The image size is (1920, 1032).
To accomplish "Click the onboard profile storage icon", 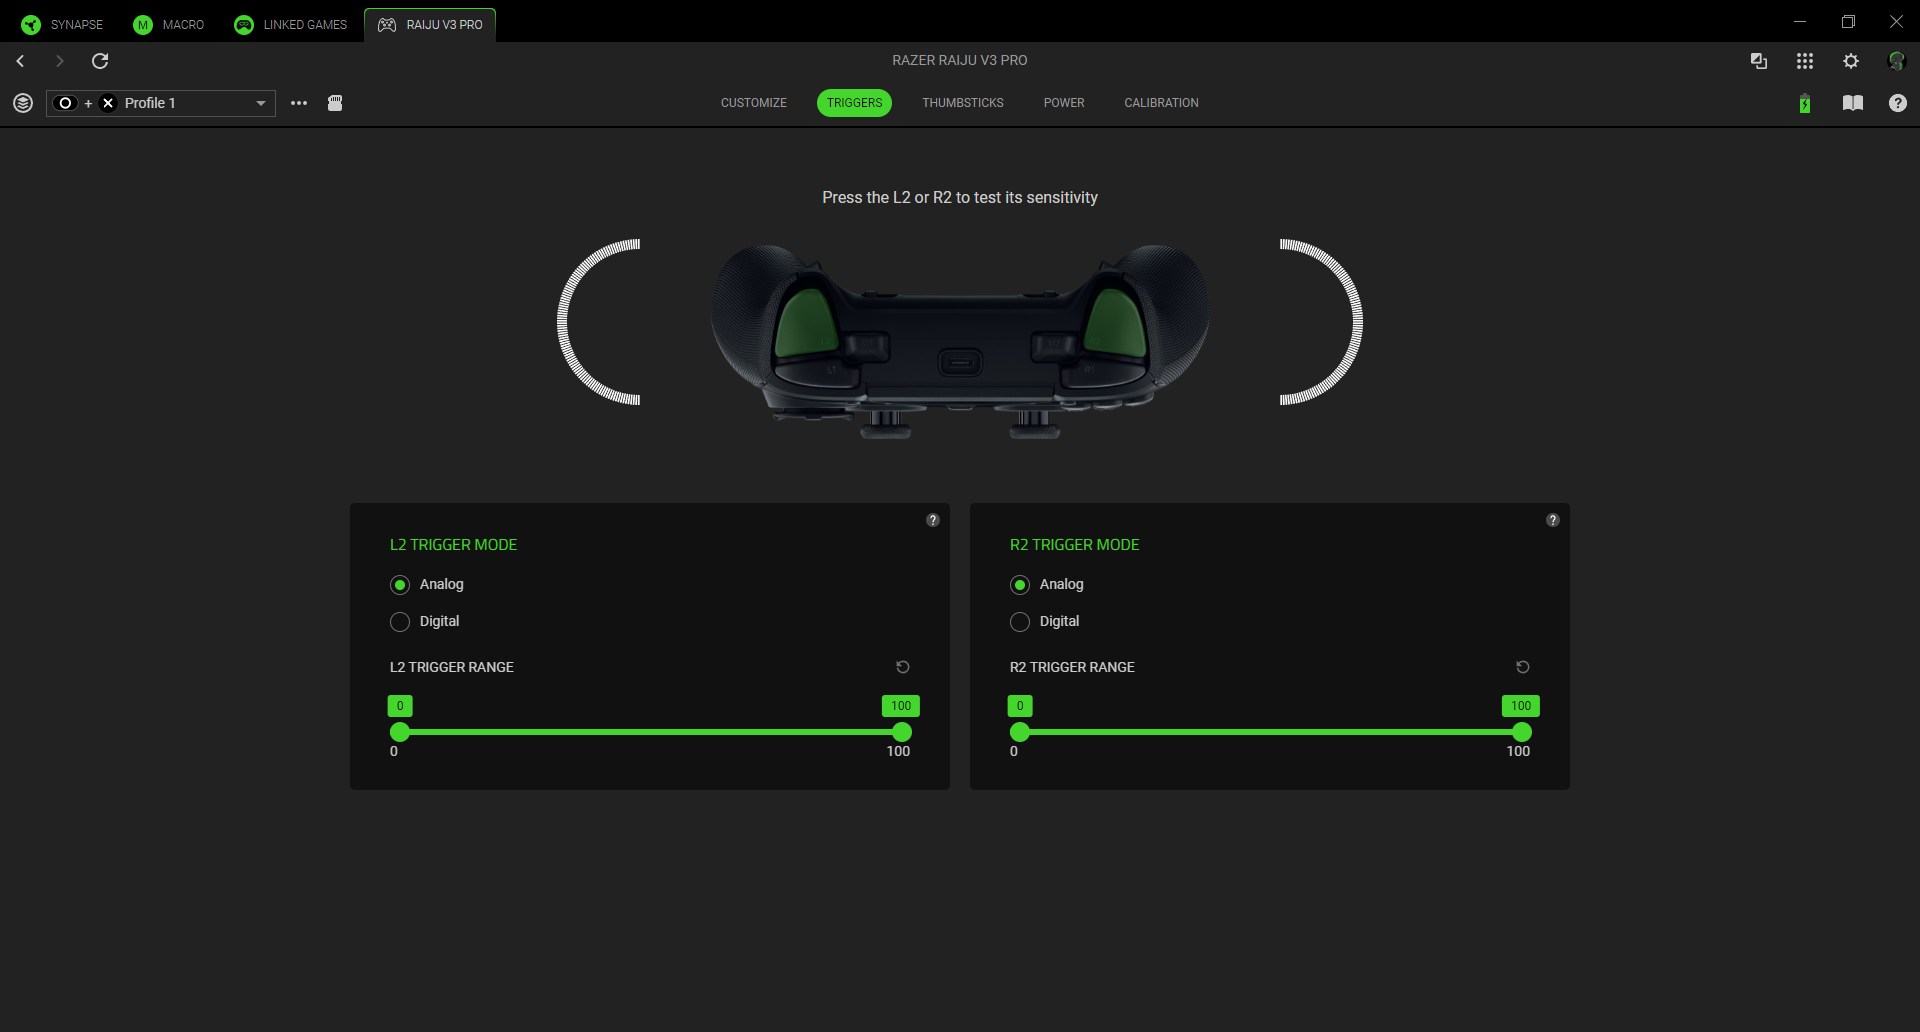I will [335, 103].
